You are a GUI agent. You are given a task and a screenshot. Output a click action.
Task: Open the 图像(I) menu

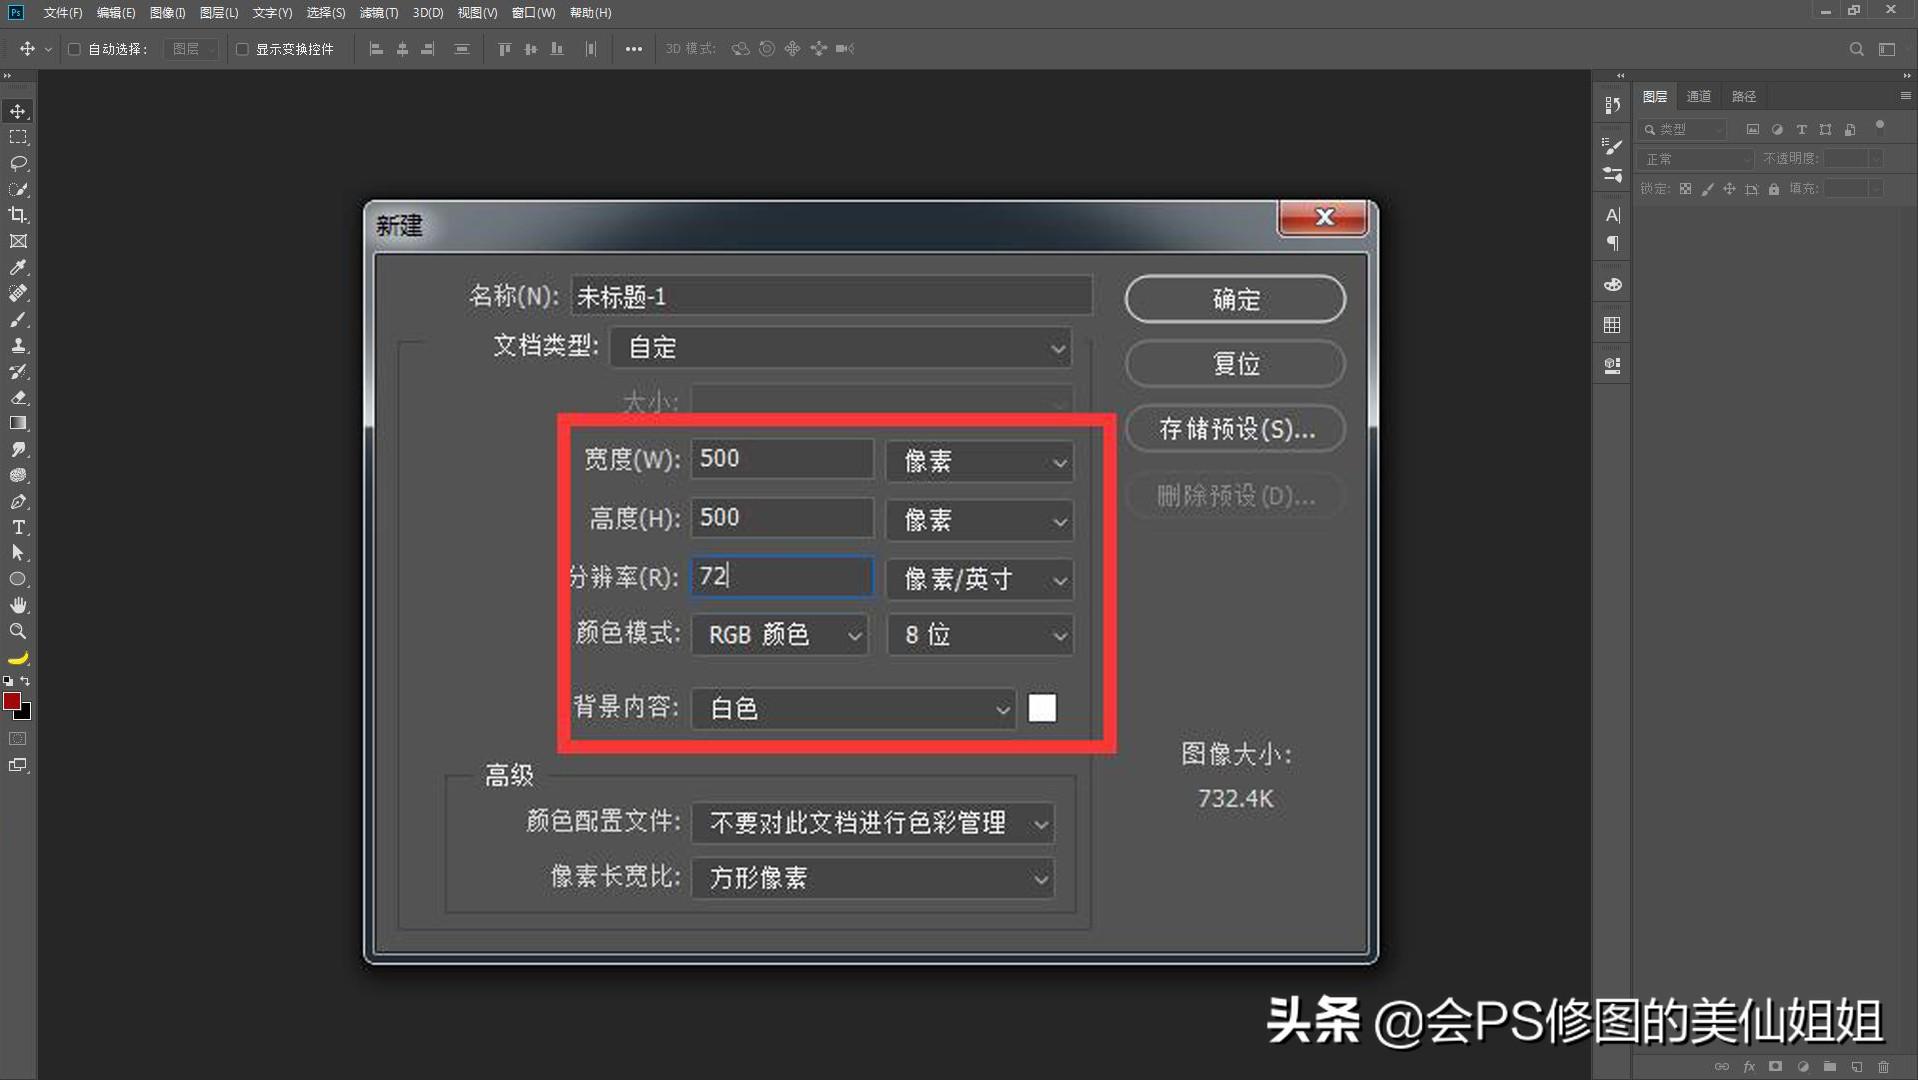pos(167,13)
